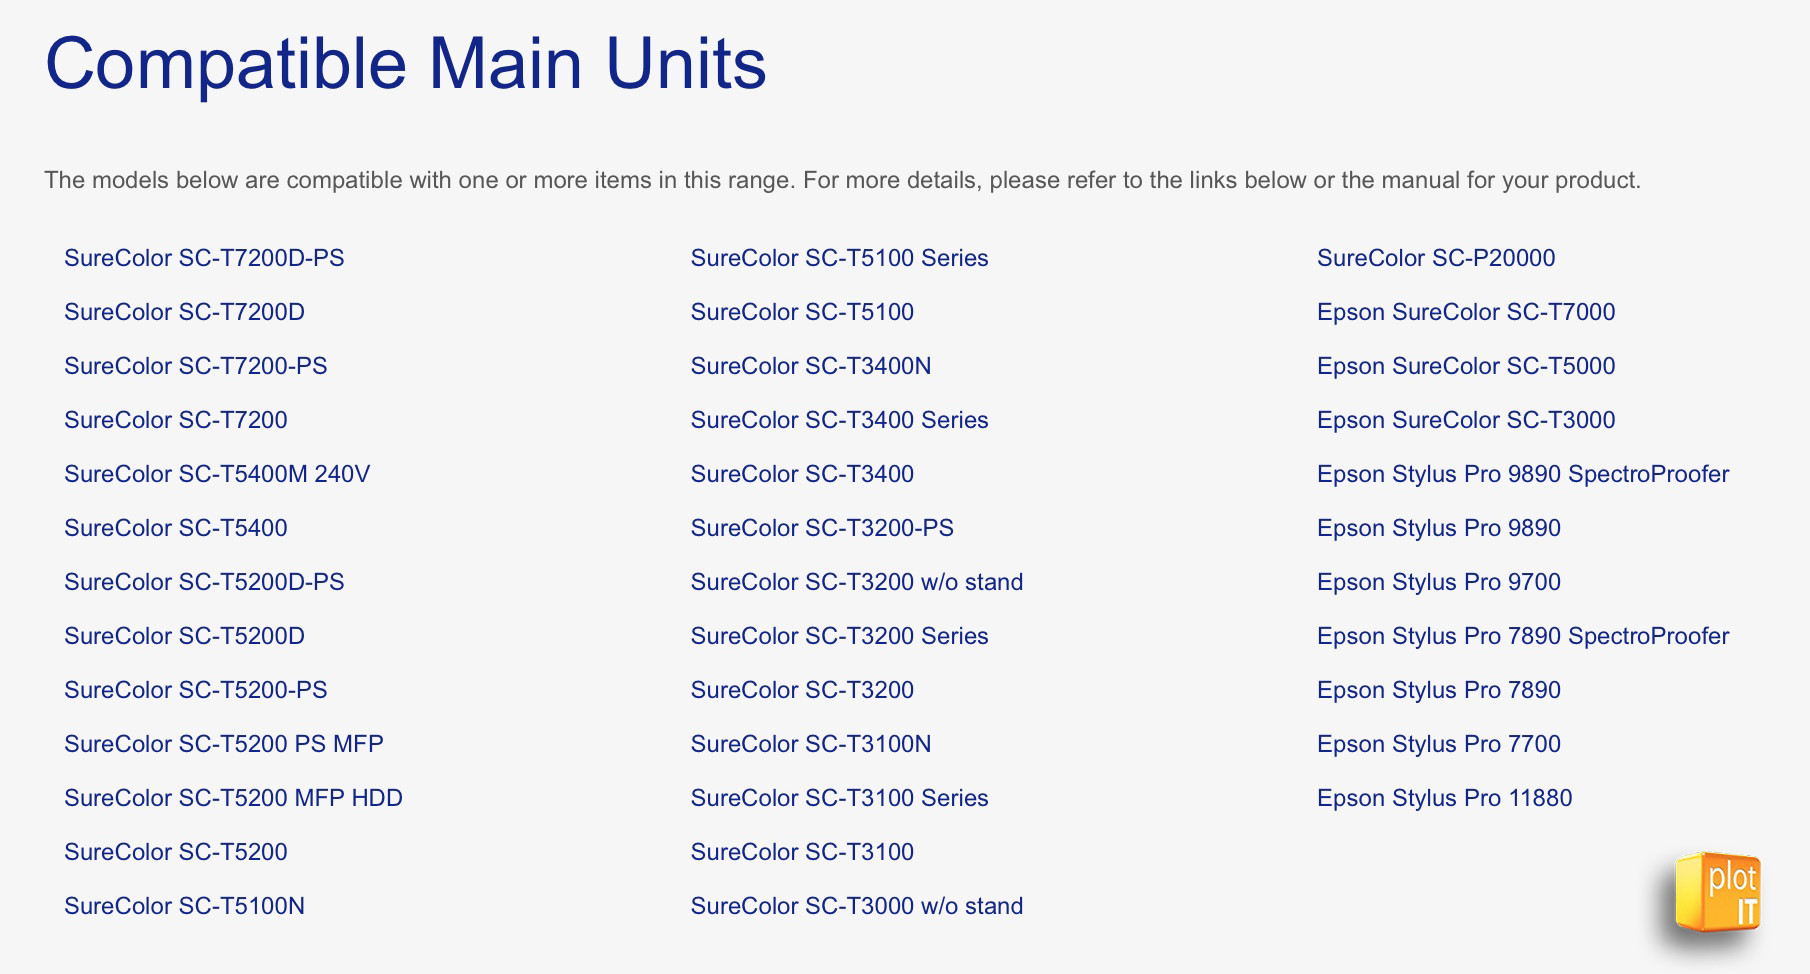Open Epson SureColor SC-T5000 link
The width and height of the screenshot is (1810, 974).
point(1466,366)
